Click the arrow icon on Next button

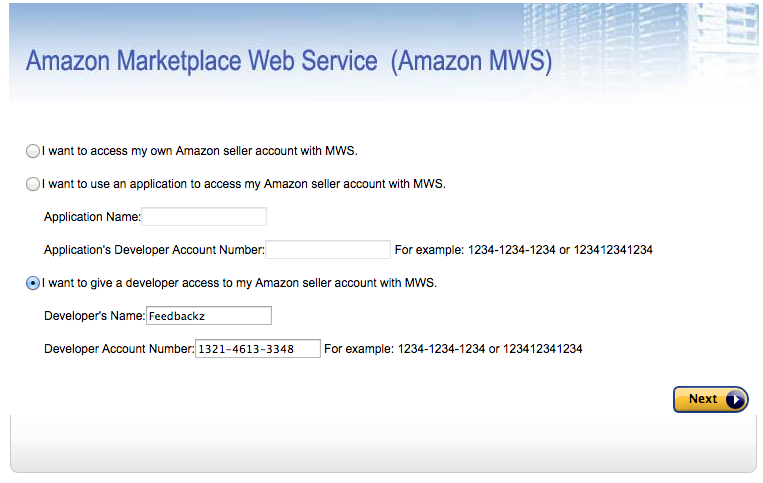coord(735,399)
